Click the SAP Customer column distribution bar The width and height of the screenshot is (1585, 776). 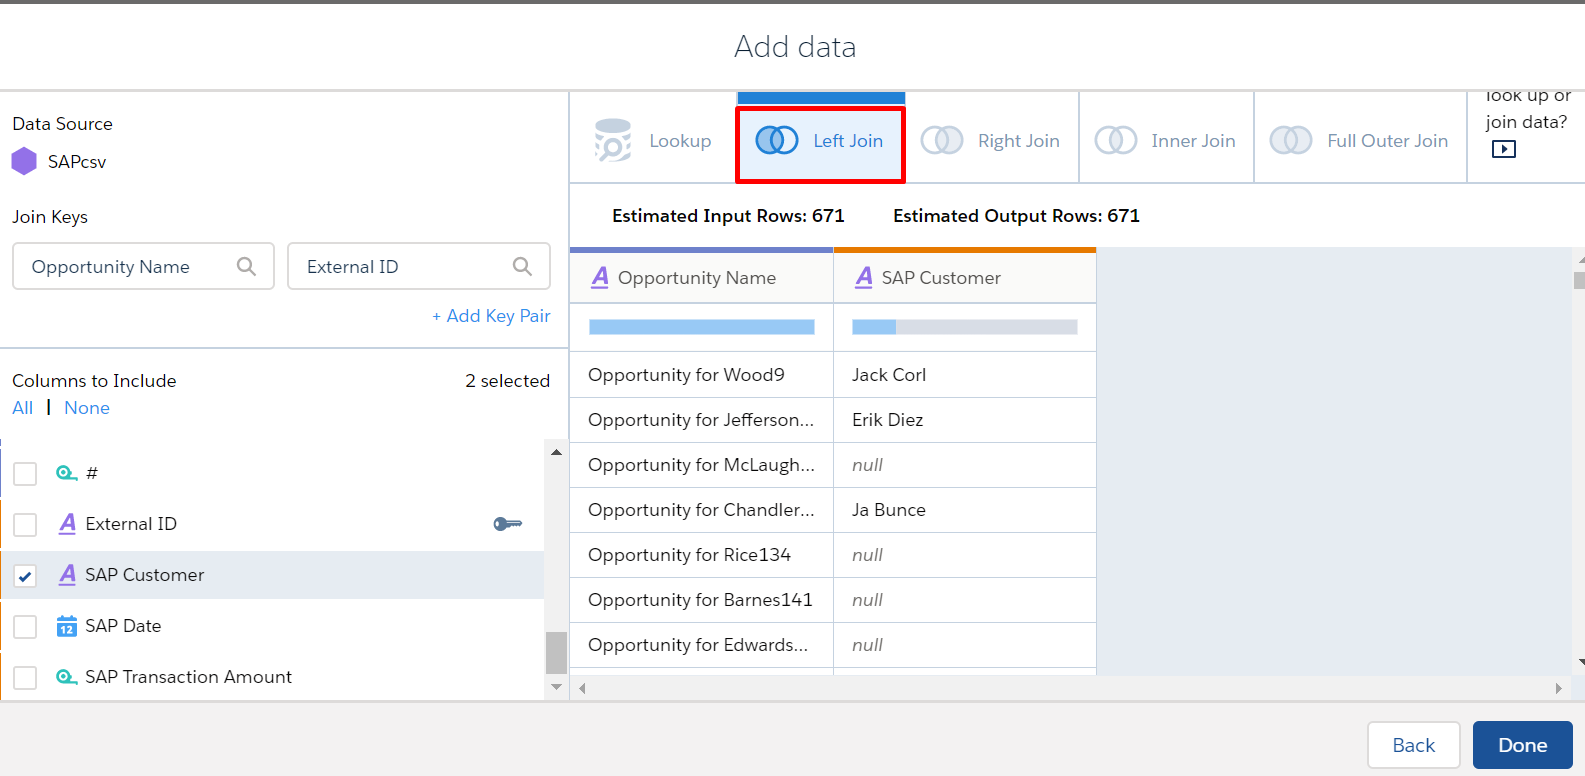tap(964, 327)
